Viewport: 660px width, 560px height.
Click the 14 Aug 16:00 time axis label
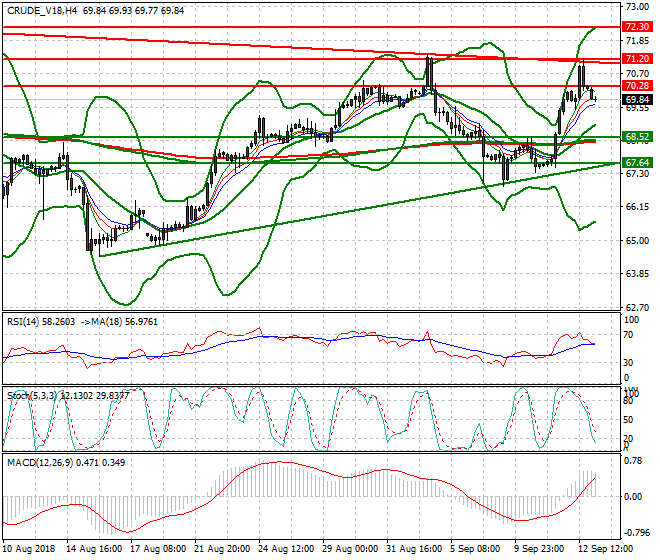point(94,549)
